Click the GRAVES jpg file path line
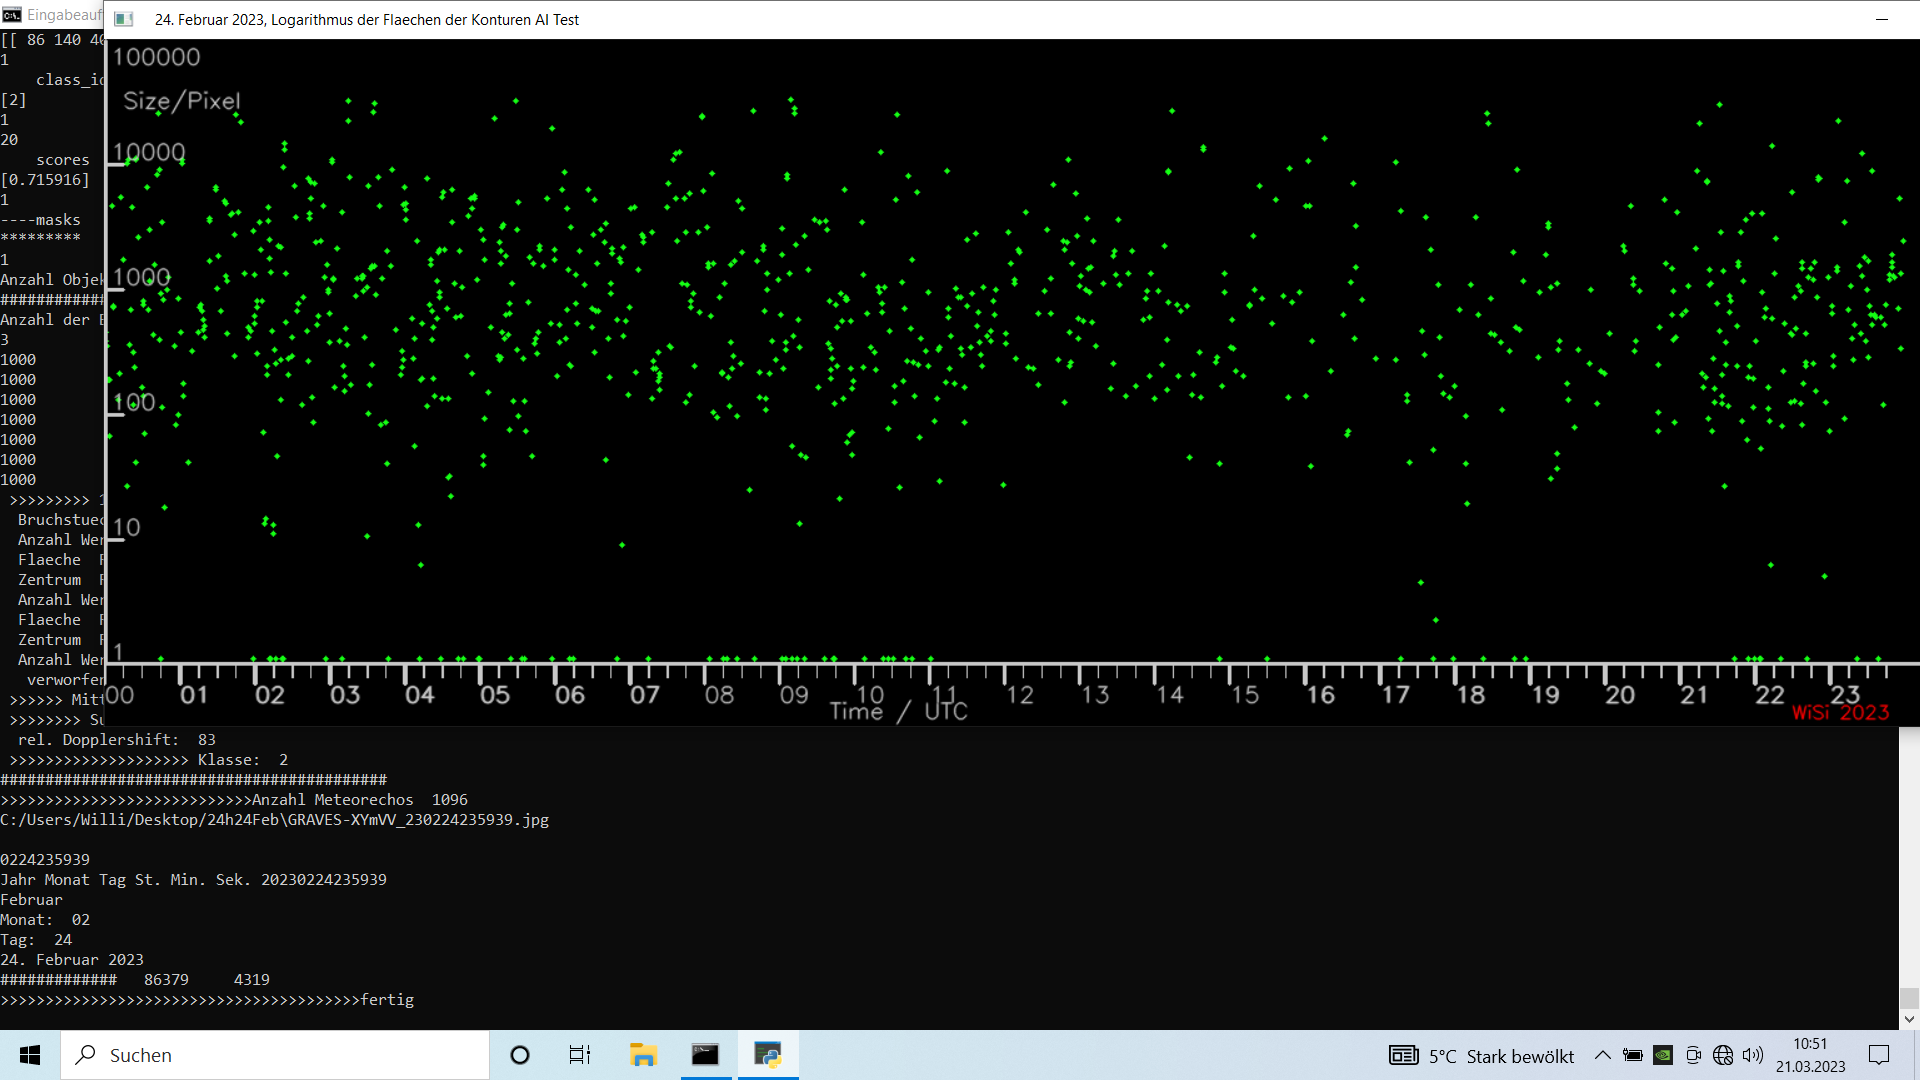This screenshot has width=1920, height=1080. [x=274, y=820]
